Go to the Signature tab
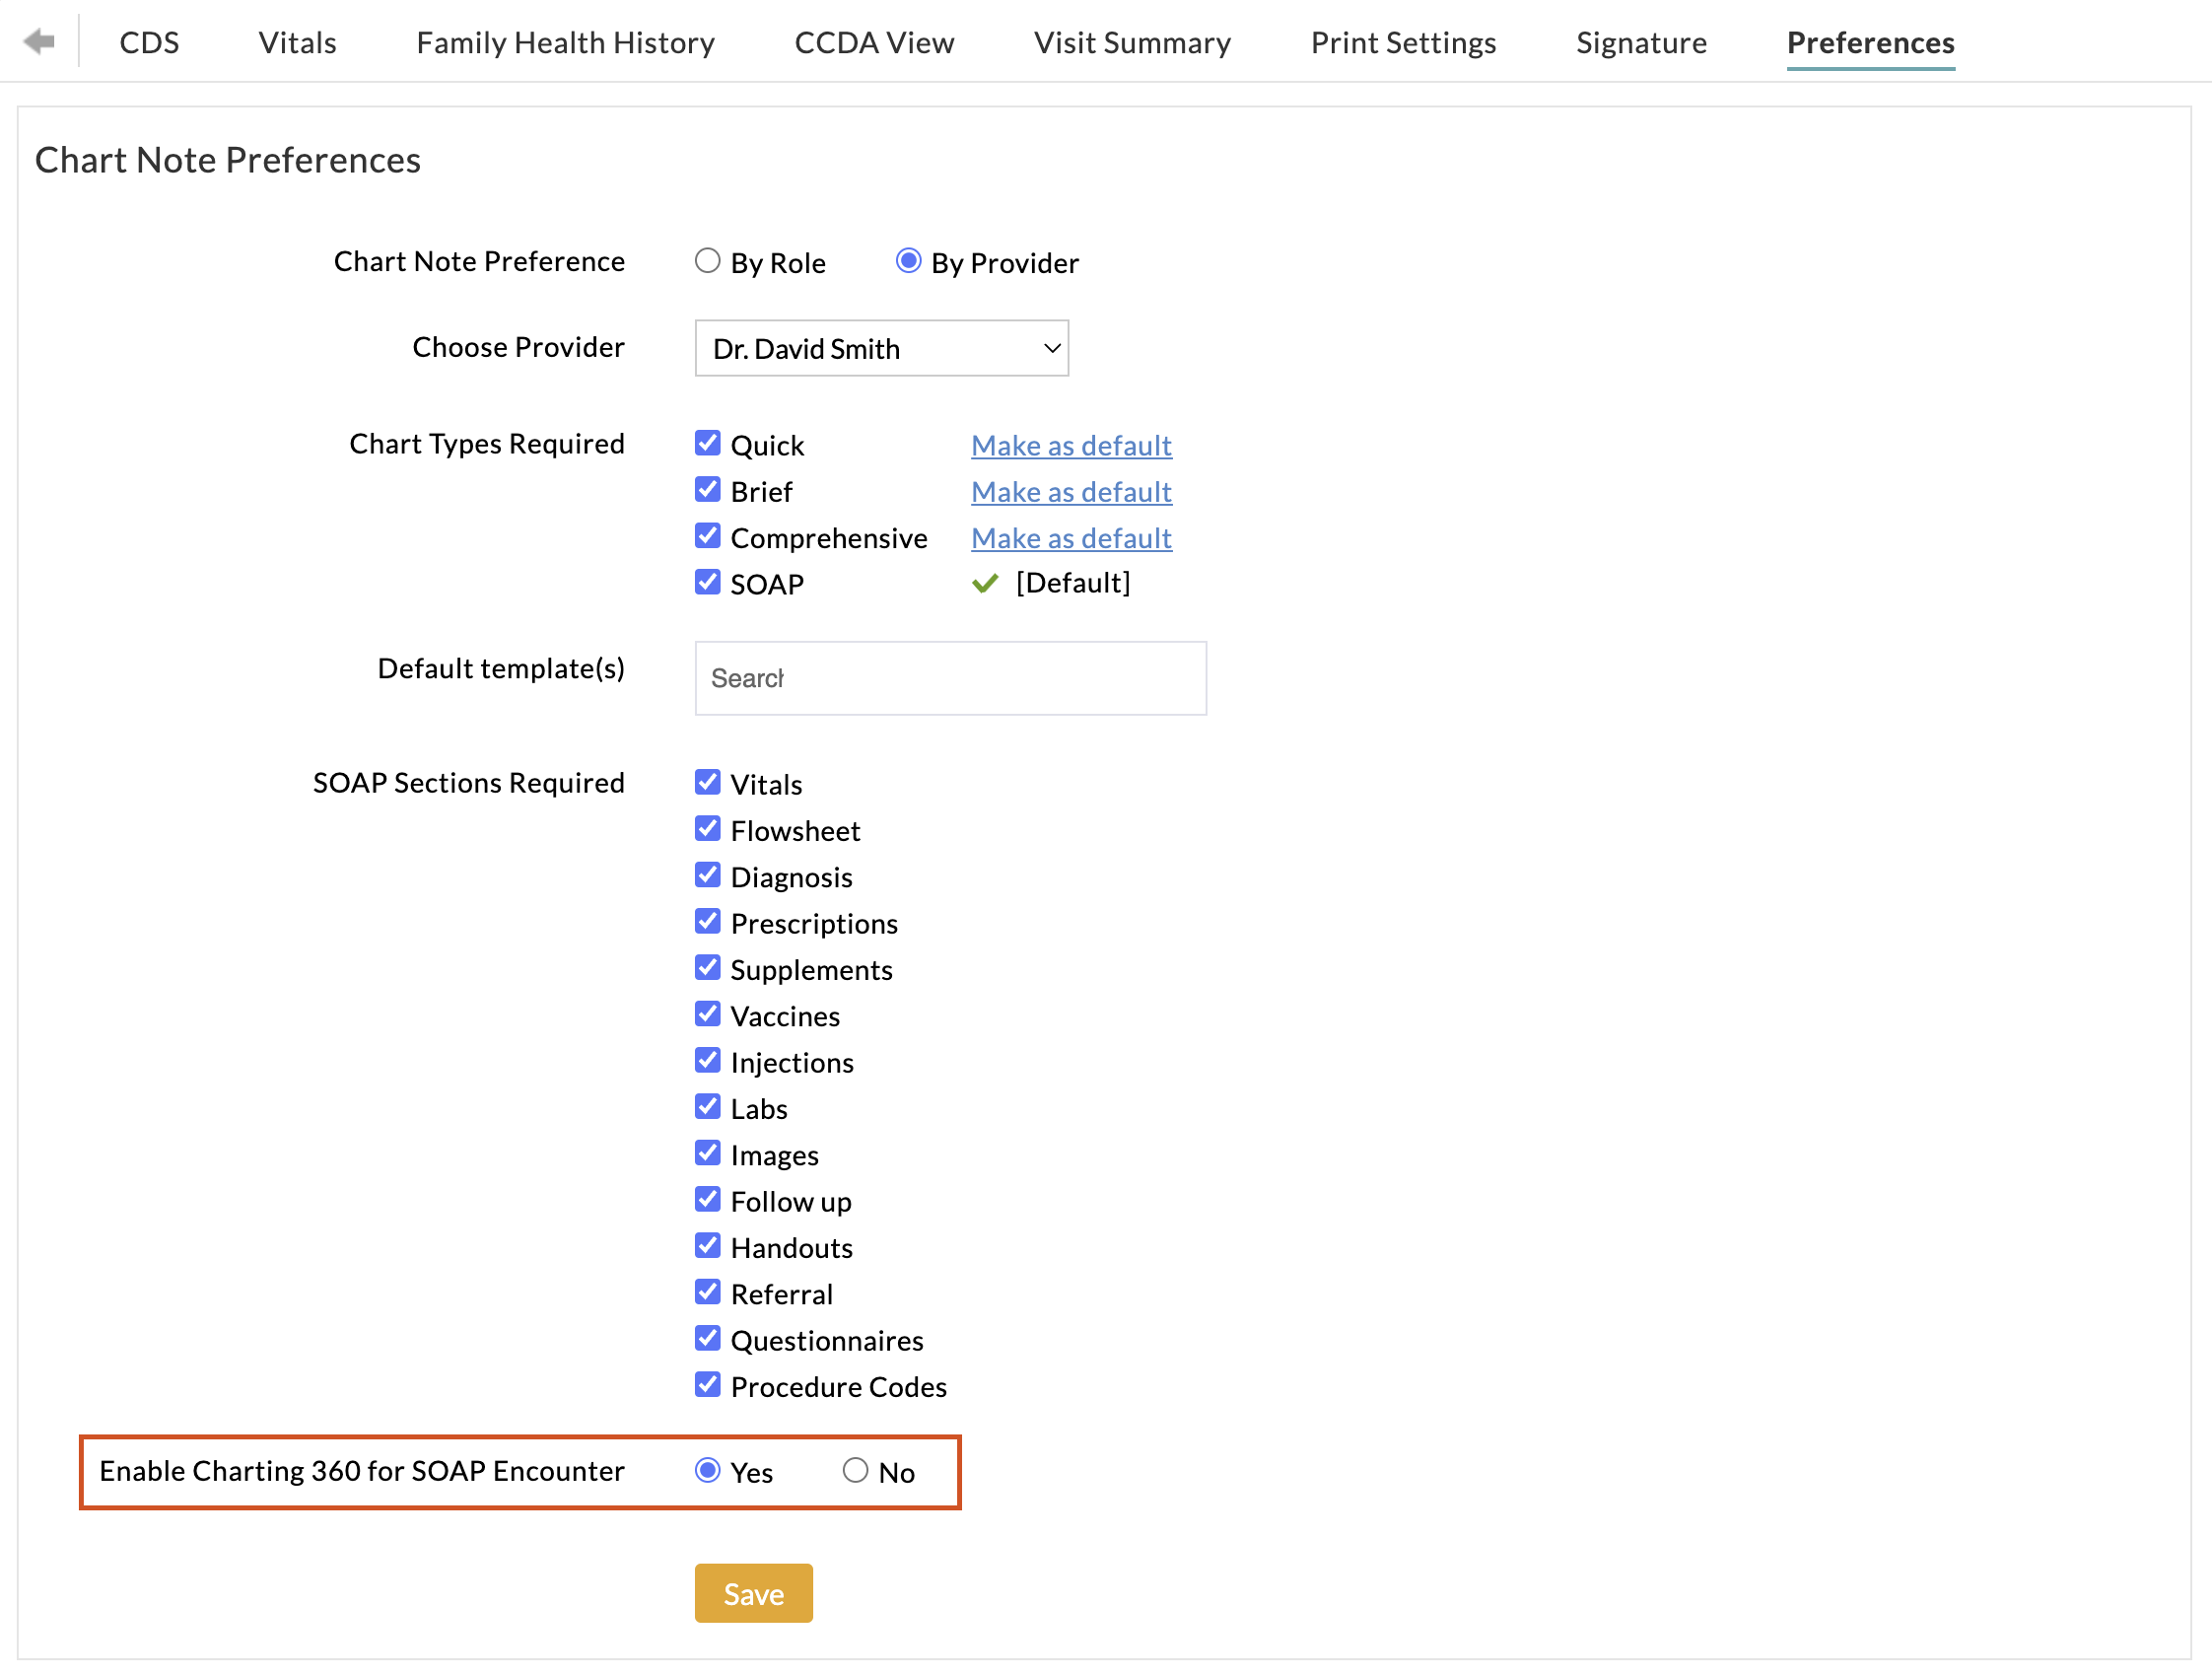The width and height of the screenshot is (2212, 1676). click(1641, 43)
